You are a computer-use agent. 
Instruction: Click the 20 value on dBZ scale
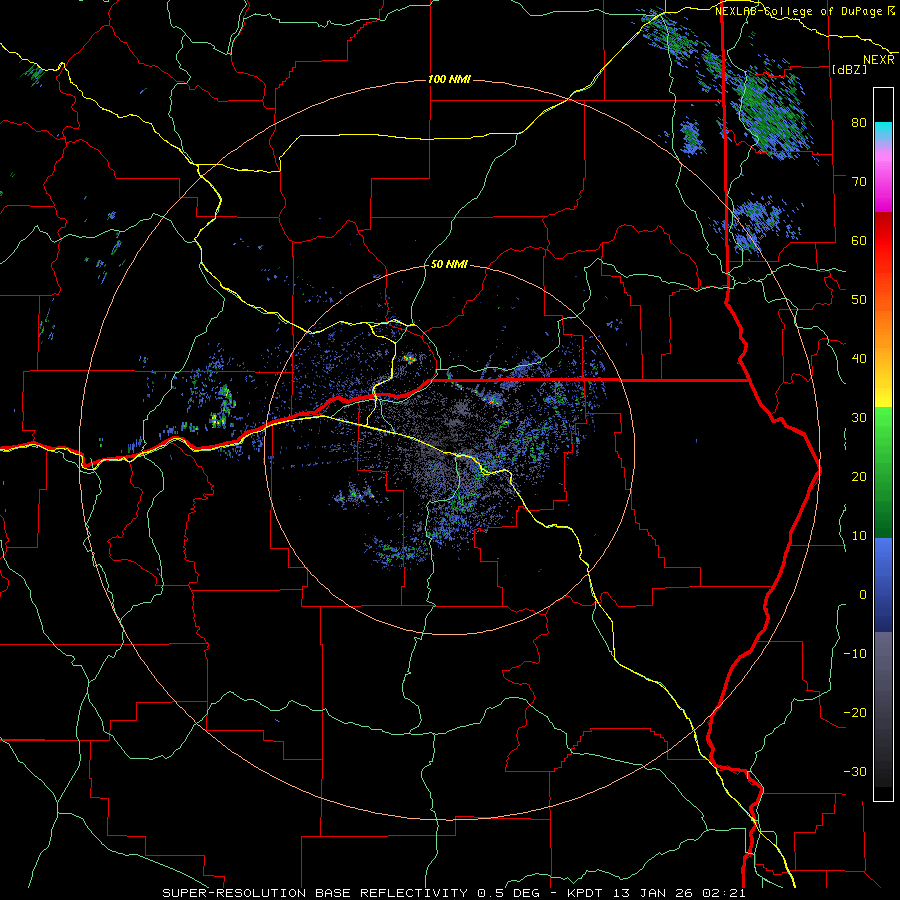click(859, 476)
